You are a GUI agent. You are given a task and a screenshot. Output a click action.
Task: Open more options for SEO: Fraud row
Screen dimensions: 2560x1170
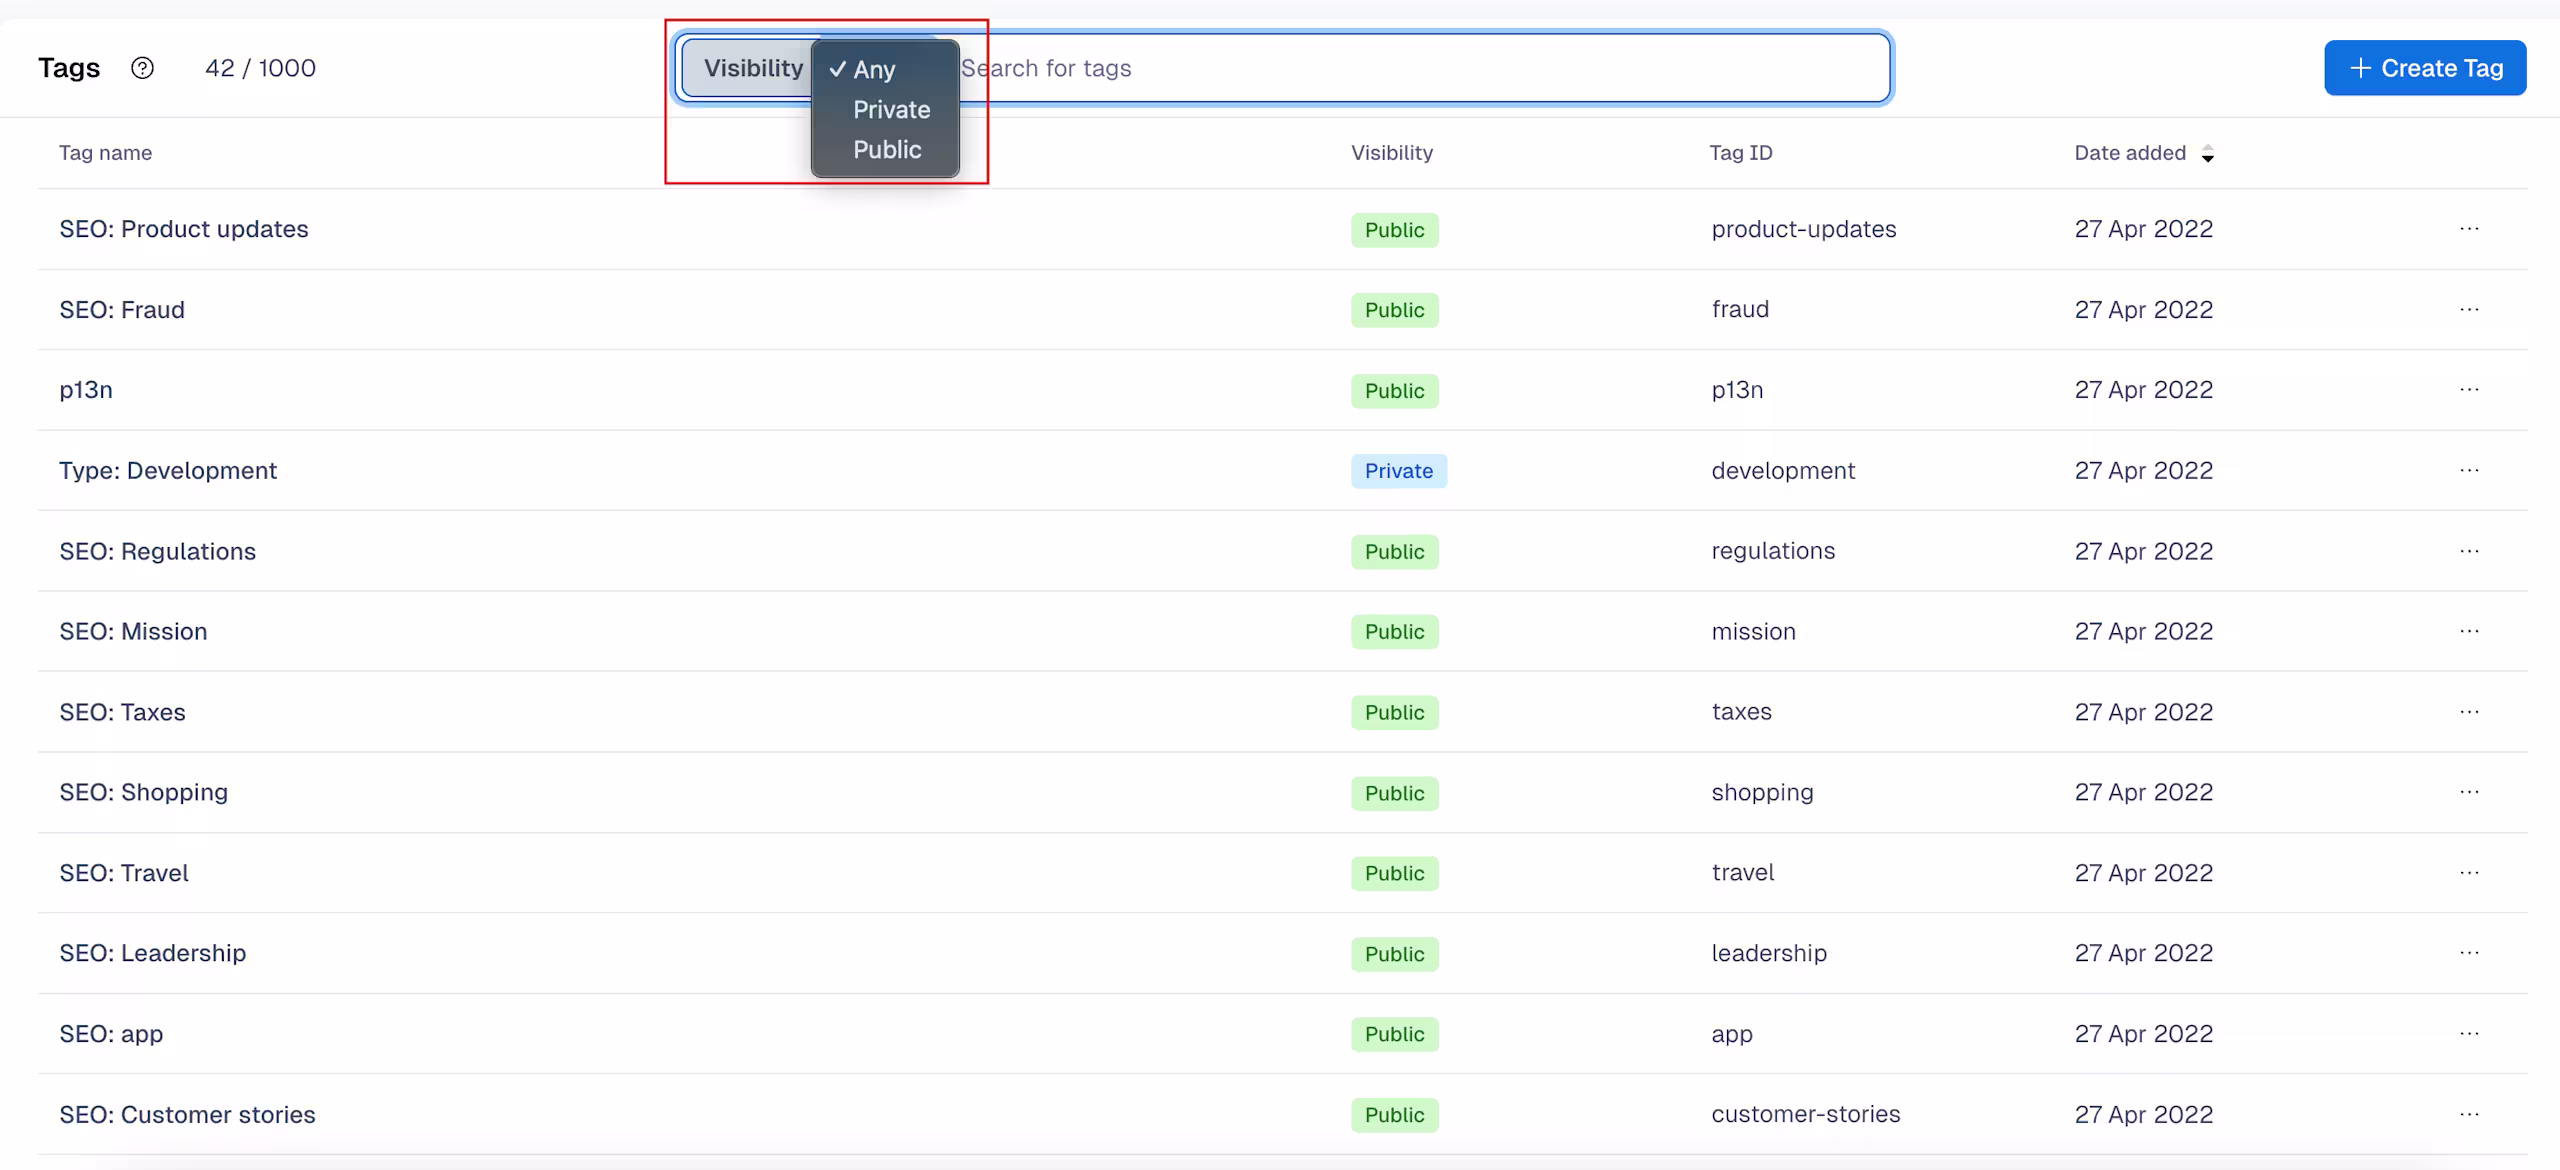point(2469,310)
